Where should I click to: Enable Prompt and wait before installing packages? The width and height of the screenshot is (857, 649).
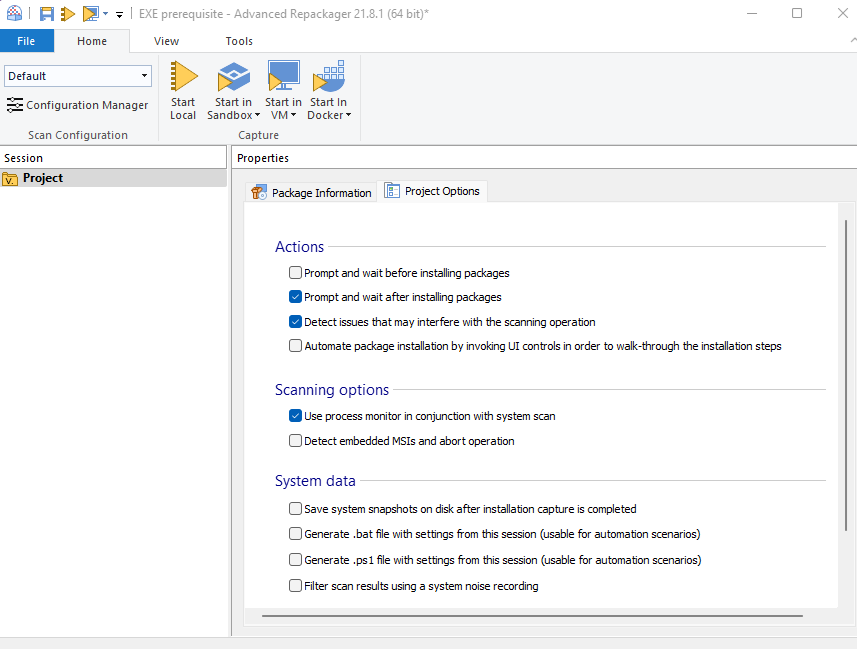tap(295, 272)
